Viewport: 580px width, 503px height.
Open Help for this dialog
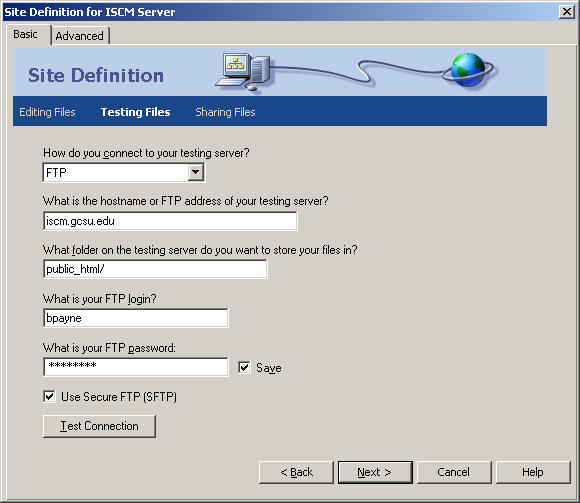click(533, 472)
